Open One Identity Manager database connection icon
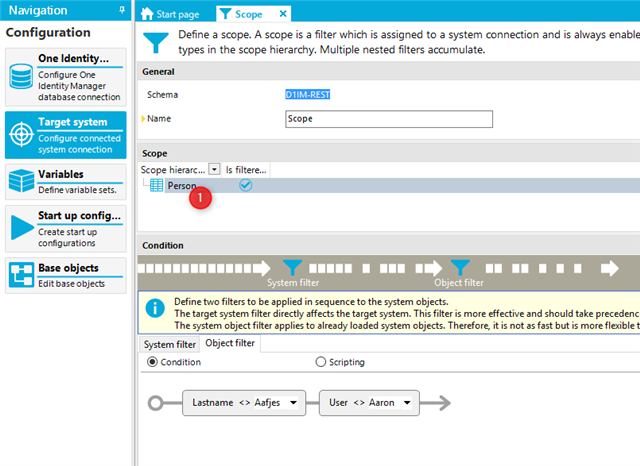The width and height of the screenshot is (640, 466). (x=21, y=77)
